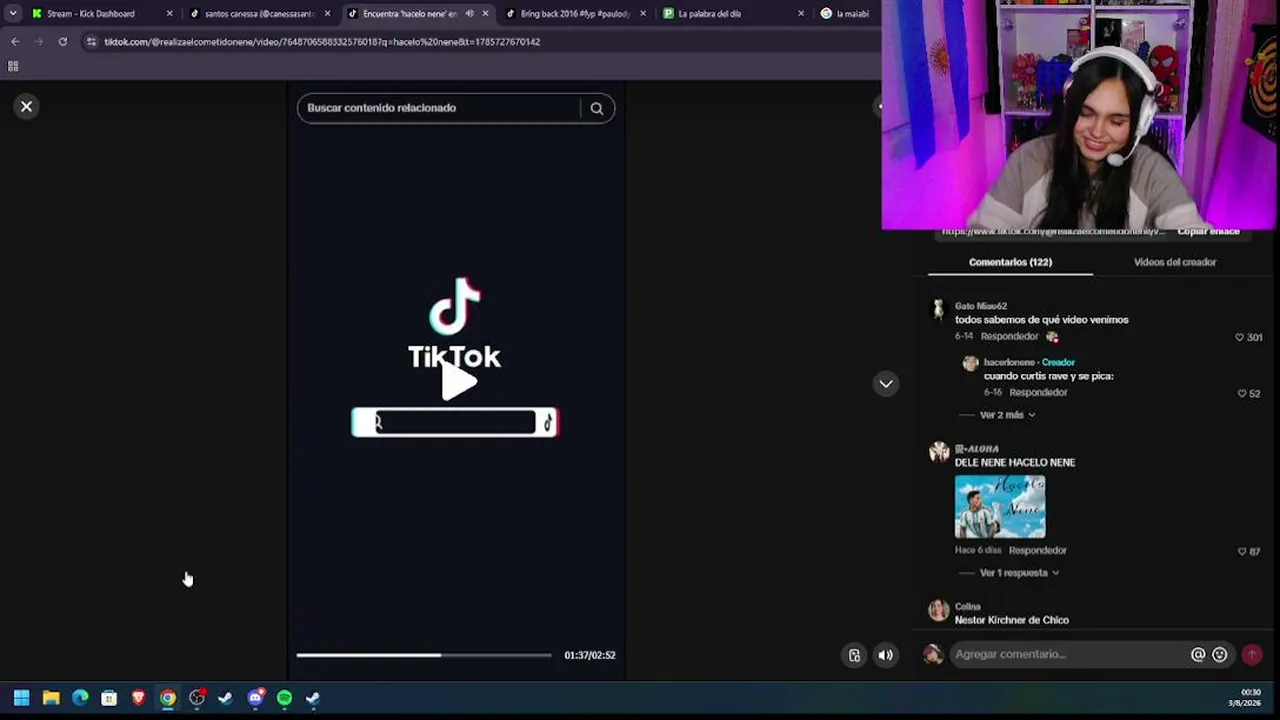Open Spotify from the taskbar
Image resolution: width=1280 pixels, height=720 pixels.
pos(284,698)
